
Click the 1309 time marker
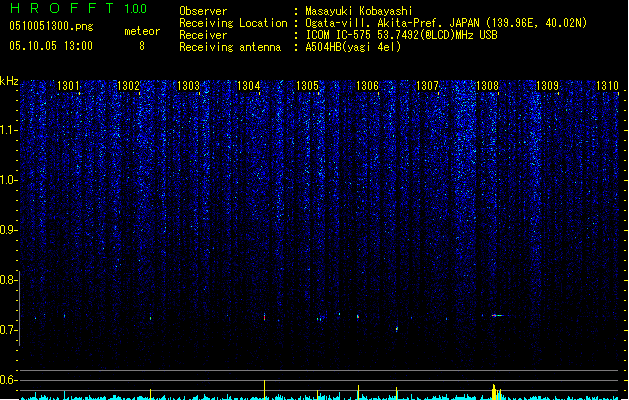point(547,85)
